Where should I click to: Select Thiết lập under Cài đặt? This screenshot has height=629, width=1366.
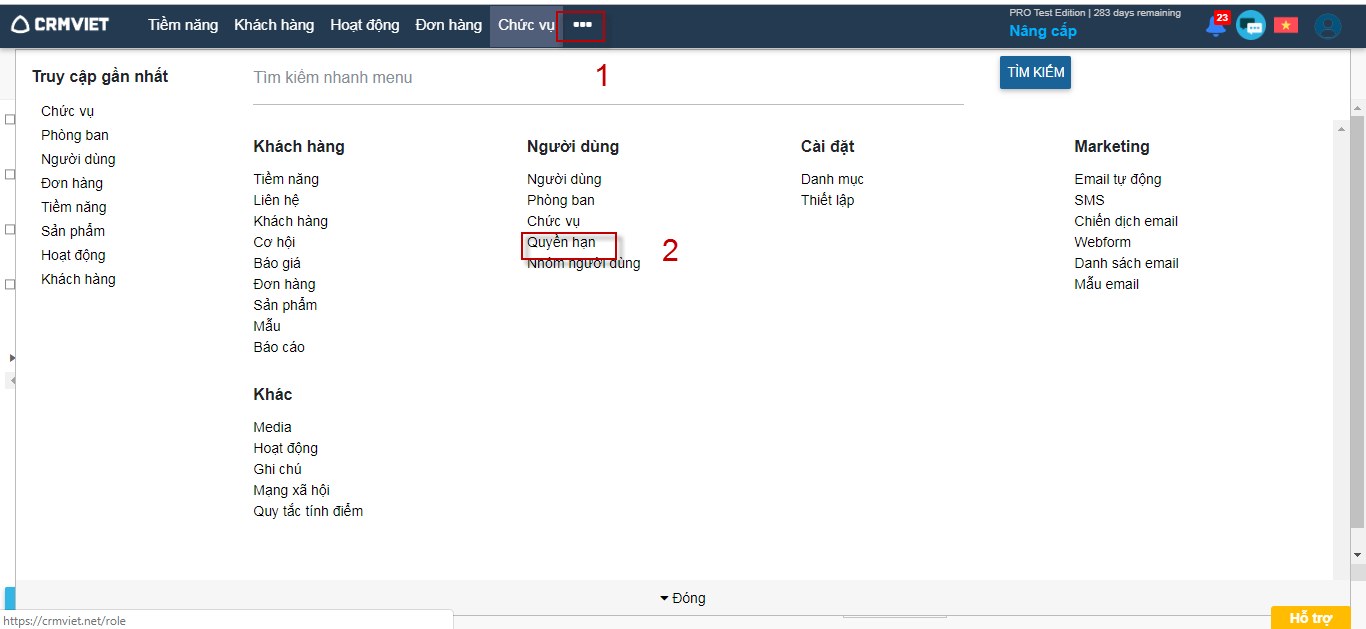click(827, 200)
